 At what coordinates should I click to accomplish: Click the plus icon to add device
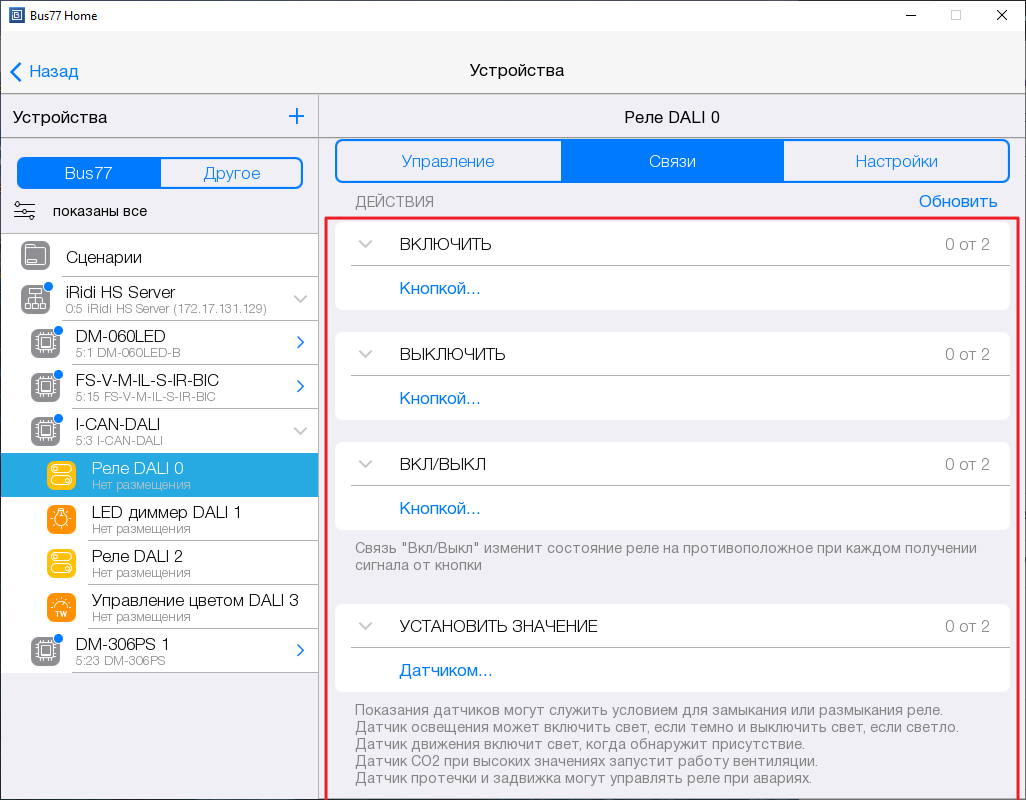[x=296, y=117]
